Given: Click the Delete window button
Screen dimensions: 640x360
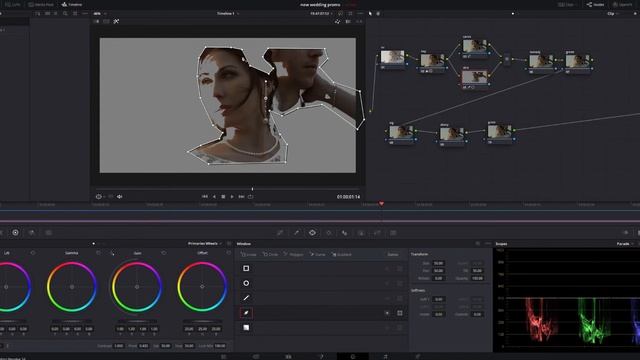Looking at the screenshot, I should [x=393, y=255].
